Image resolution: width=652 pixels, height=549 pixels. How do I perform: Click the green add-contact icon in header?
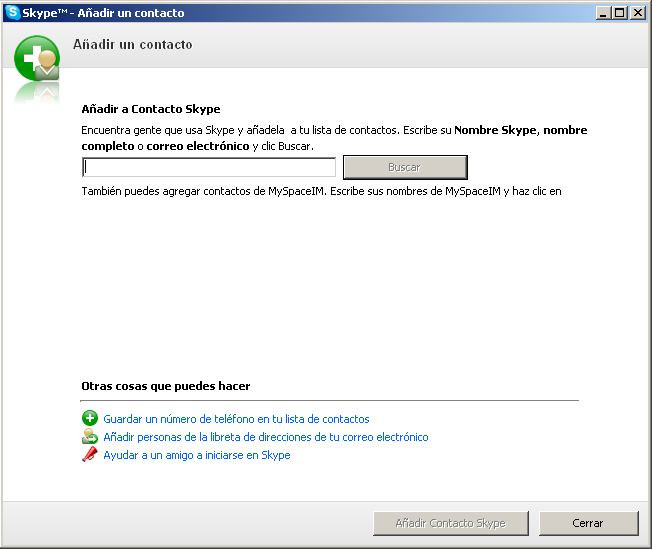37,58
